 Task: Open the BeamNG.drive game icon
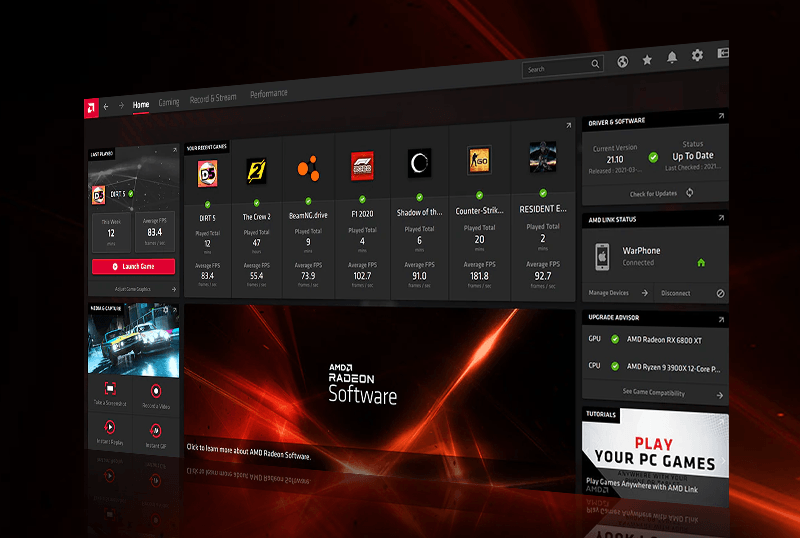[x=309, y=168]
